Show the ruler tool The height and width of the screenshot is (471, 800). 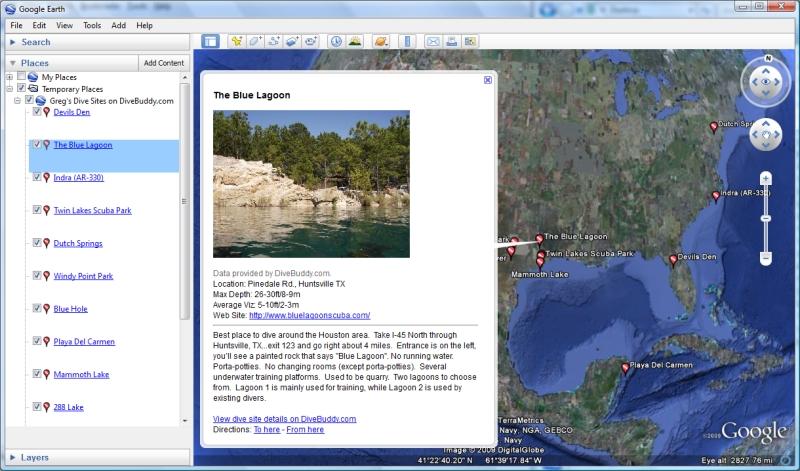407,41
